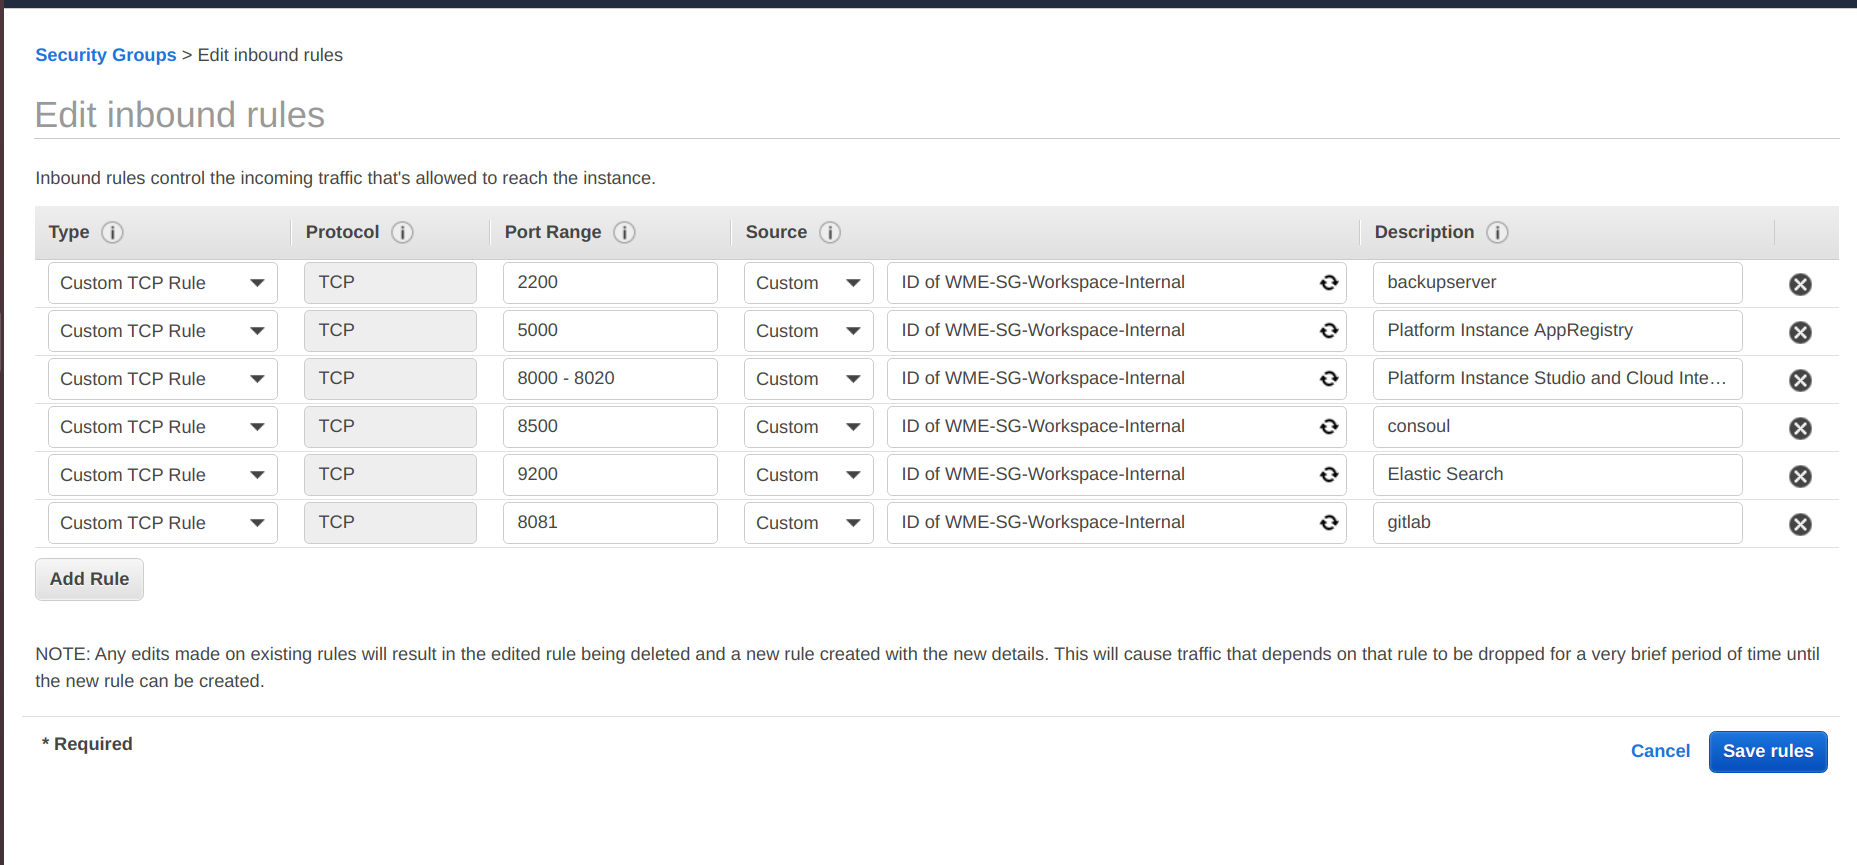Open Source column info tooltip
This screenshot has height=865, width=1857.
coord(830,232)
